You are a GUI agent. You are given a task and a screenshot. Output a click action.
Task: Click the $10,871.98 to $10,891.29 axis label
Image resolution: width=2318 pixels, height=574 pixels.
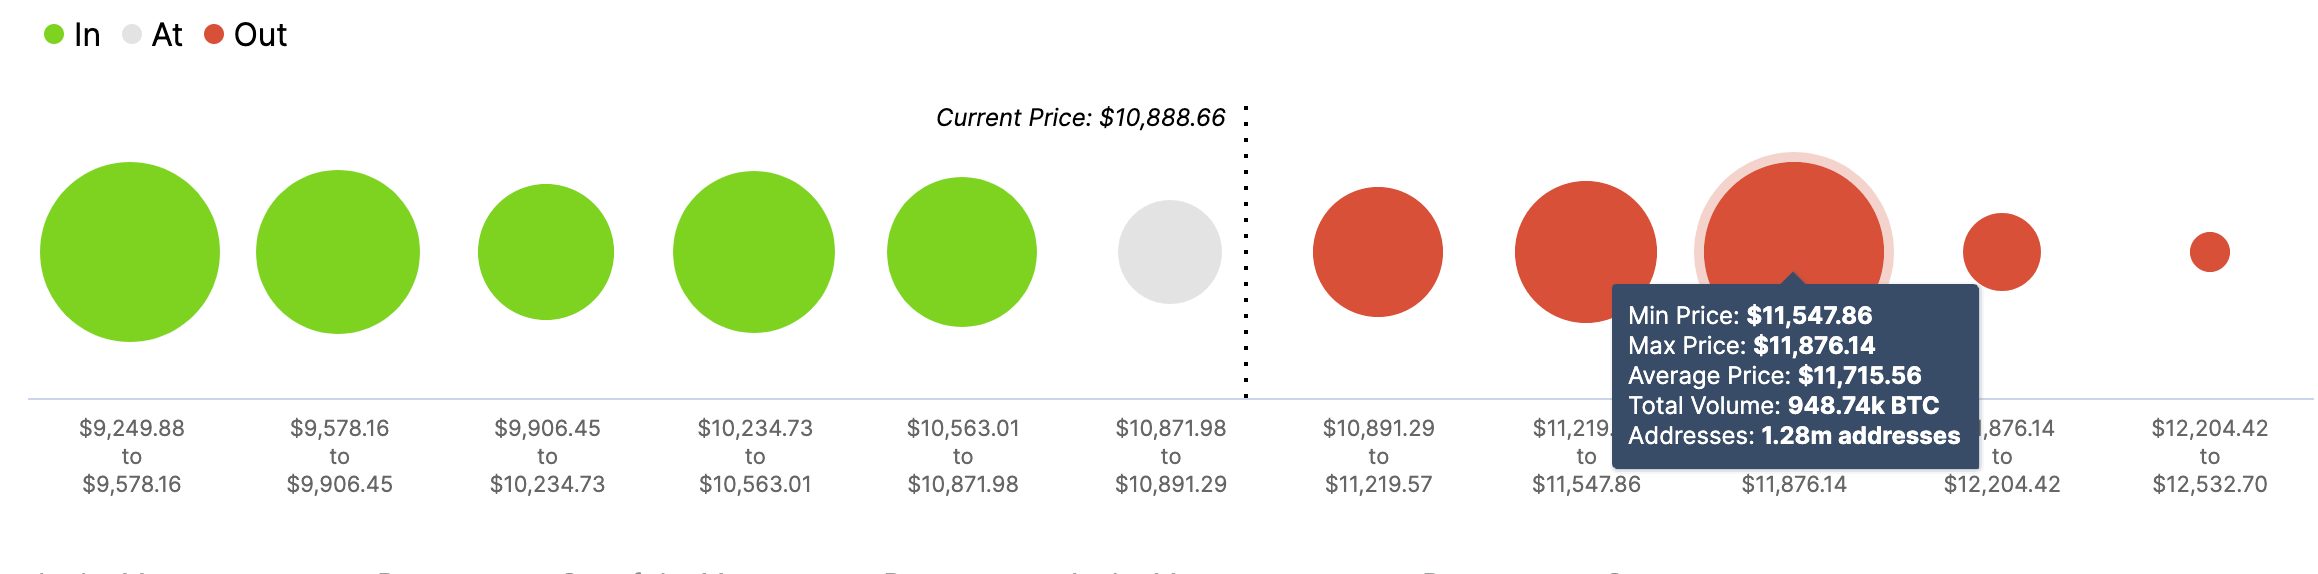(1171, 456)
